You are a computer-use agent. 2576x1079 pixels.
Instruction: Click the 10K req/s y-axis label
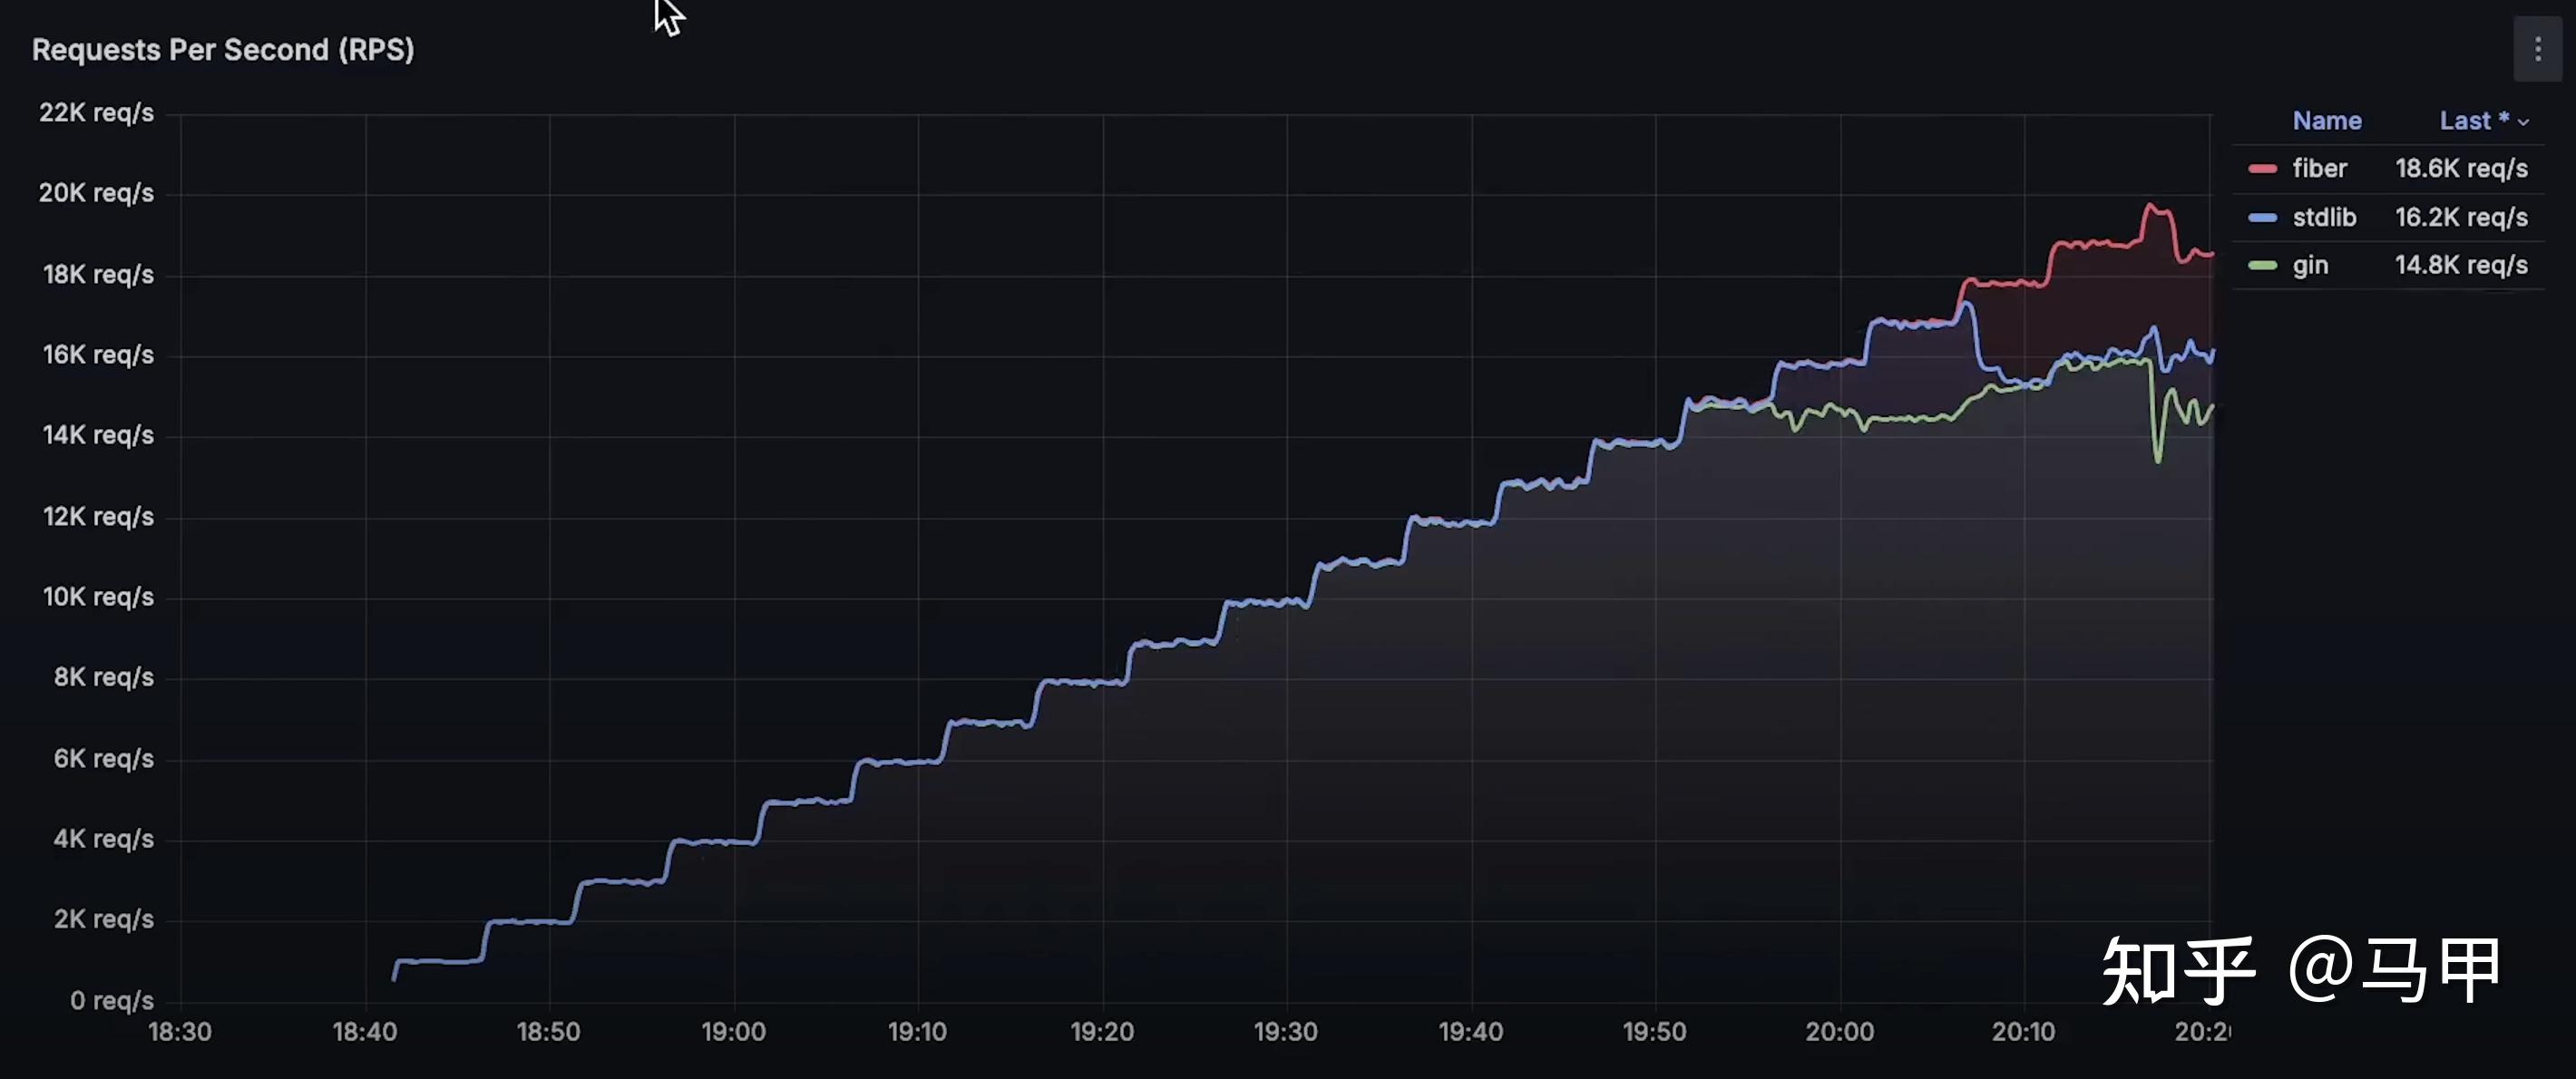click(98, 597)
